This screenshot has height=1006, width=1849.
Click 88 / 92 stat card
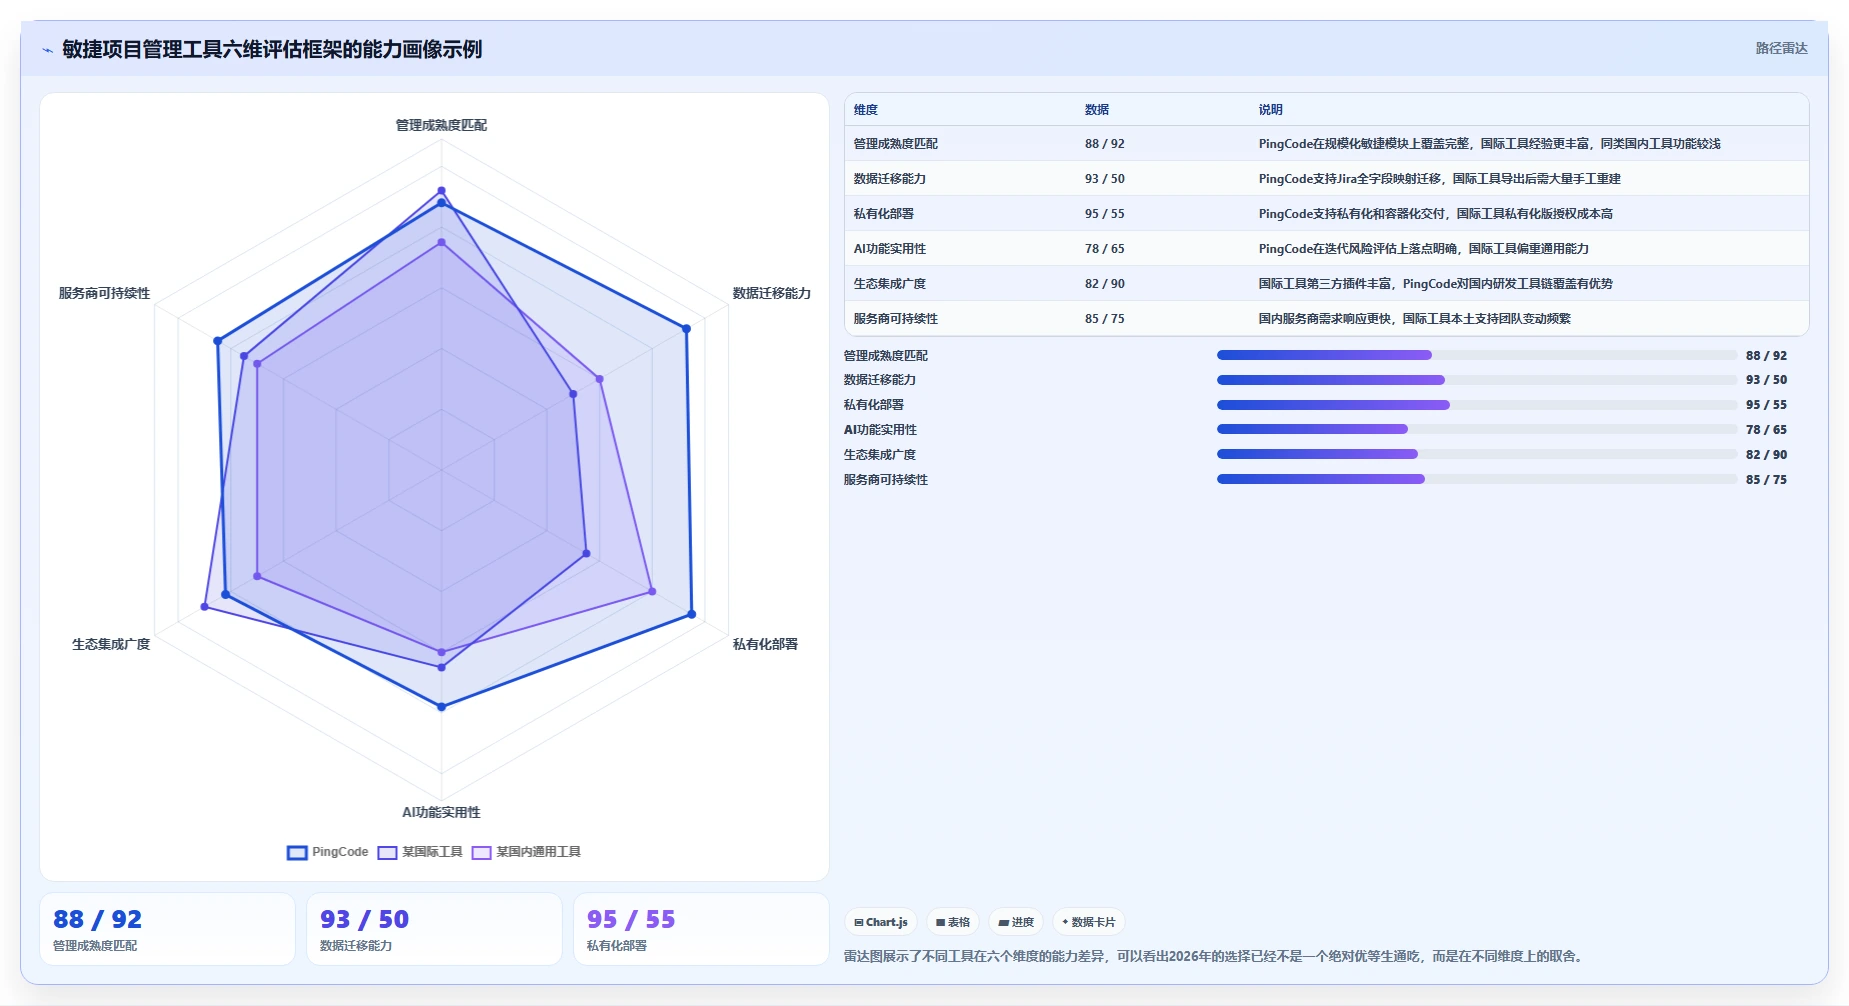click(167, 929)
